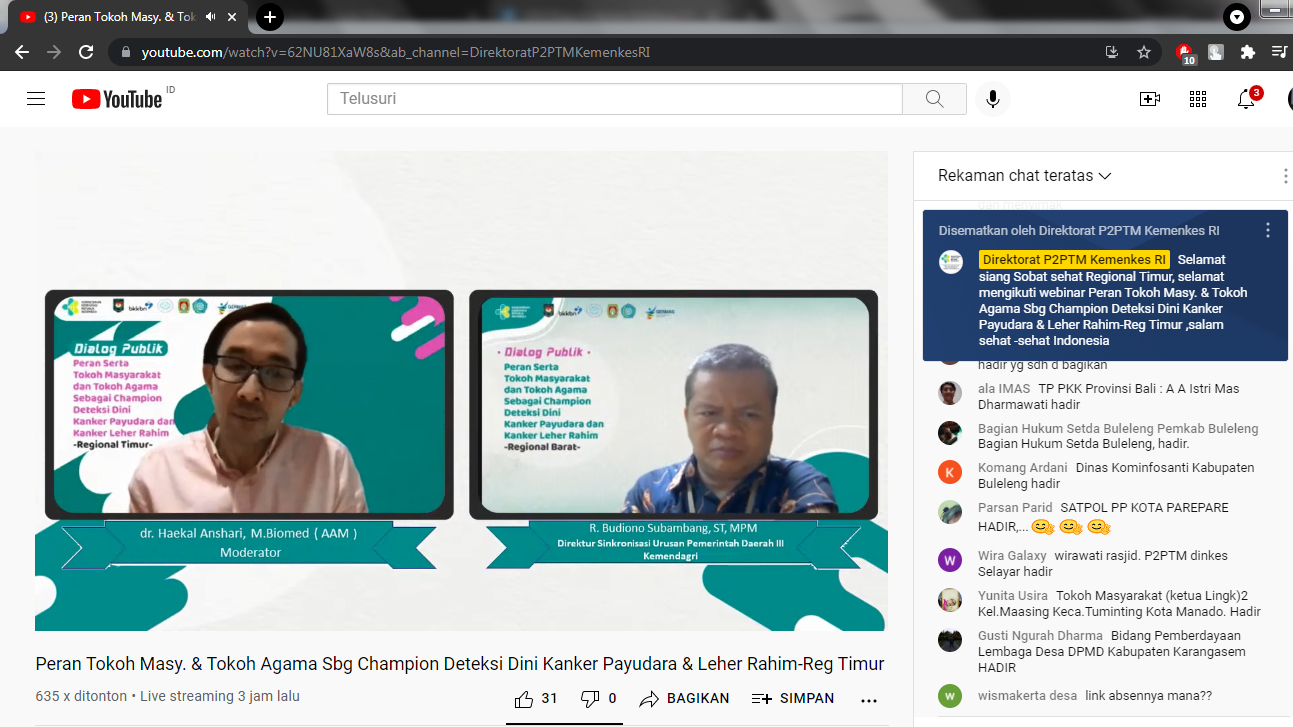Screen dimensions: 1293x727
Task: Mute the tab using speaker icon
Action: (211, 17)
